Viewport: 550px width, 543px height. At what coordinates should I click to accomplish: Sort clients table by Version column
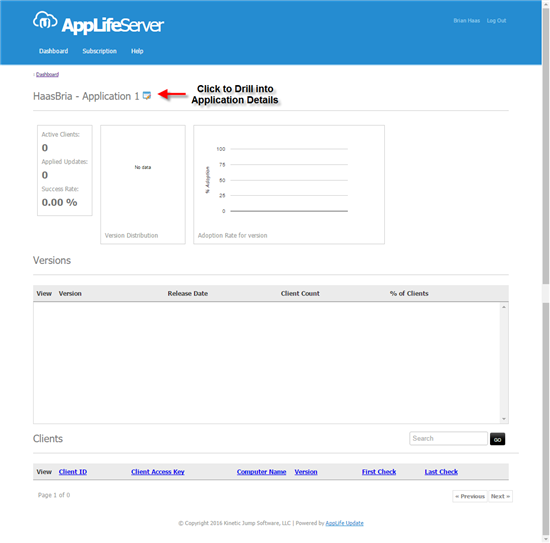(x=306, y=472)
